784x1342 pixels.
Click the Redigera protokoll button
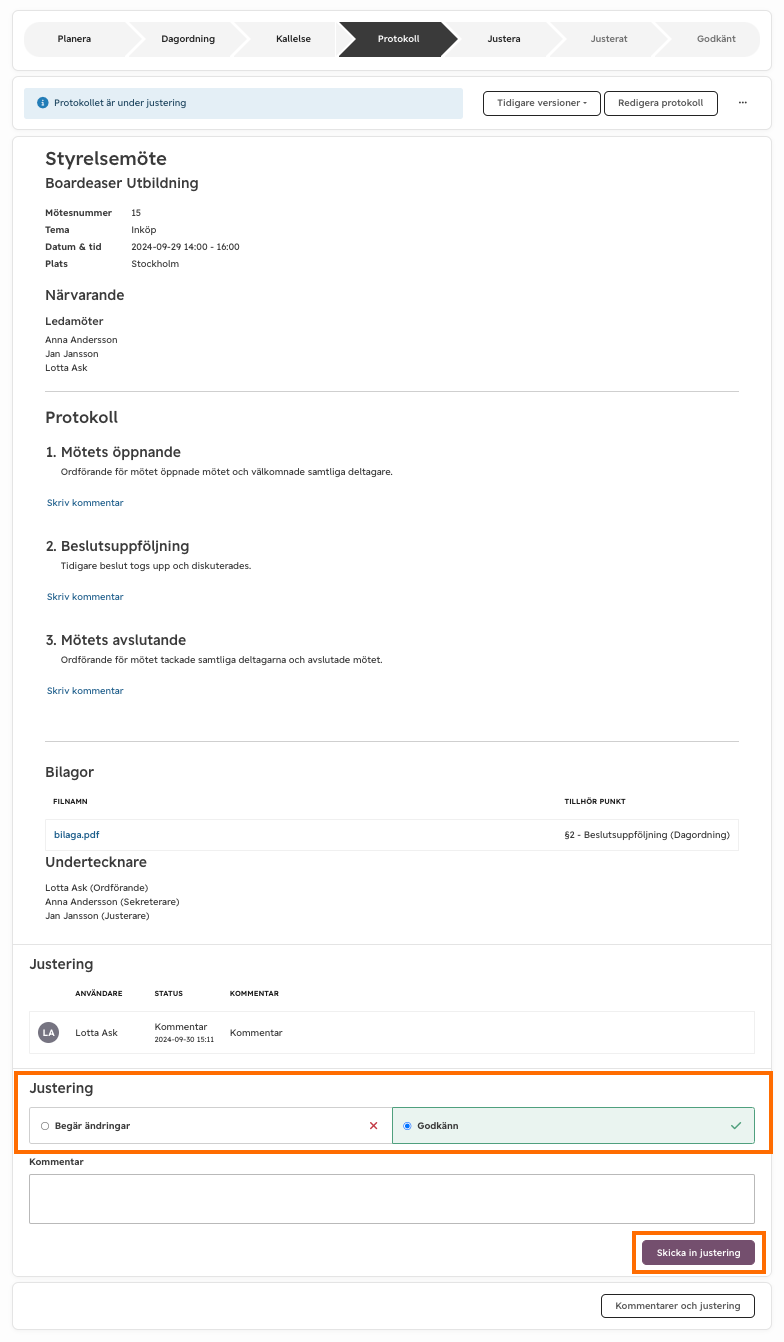(661, 103)
